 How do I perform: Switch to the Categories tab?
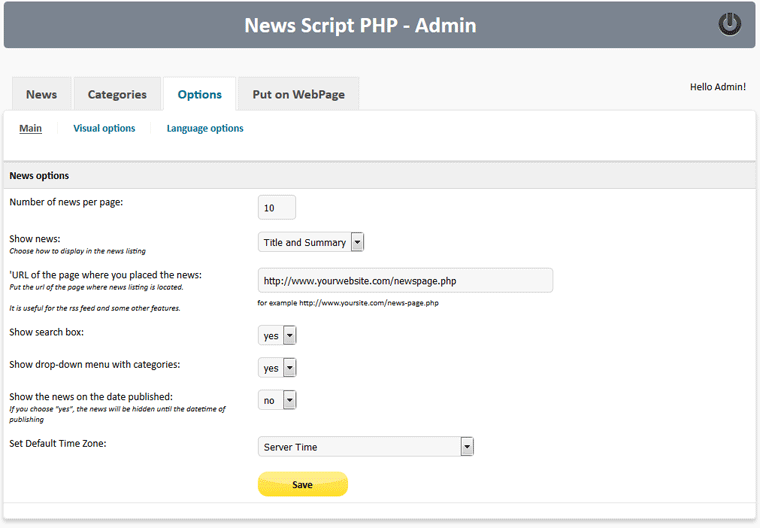(x=117, y=94)
